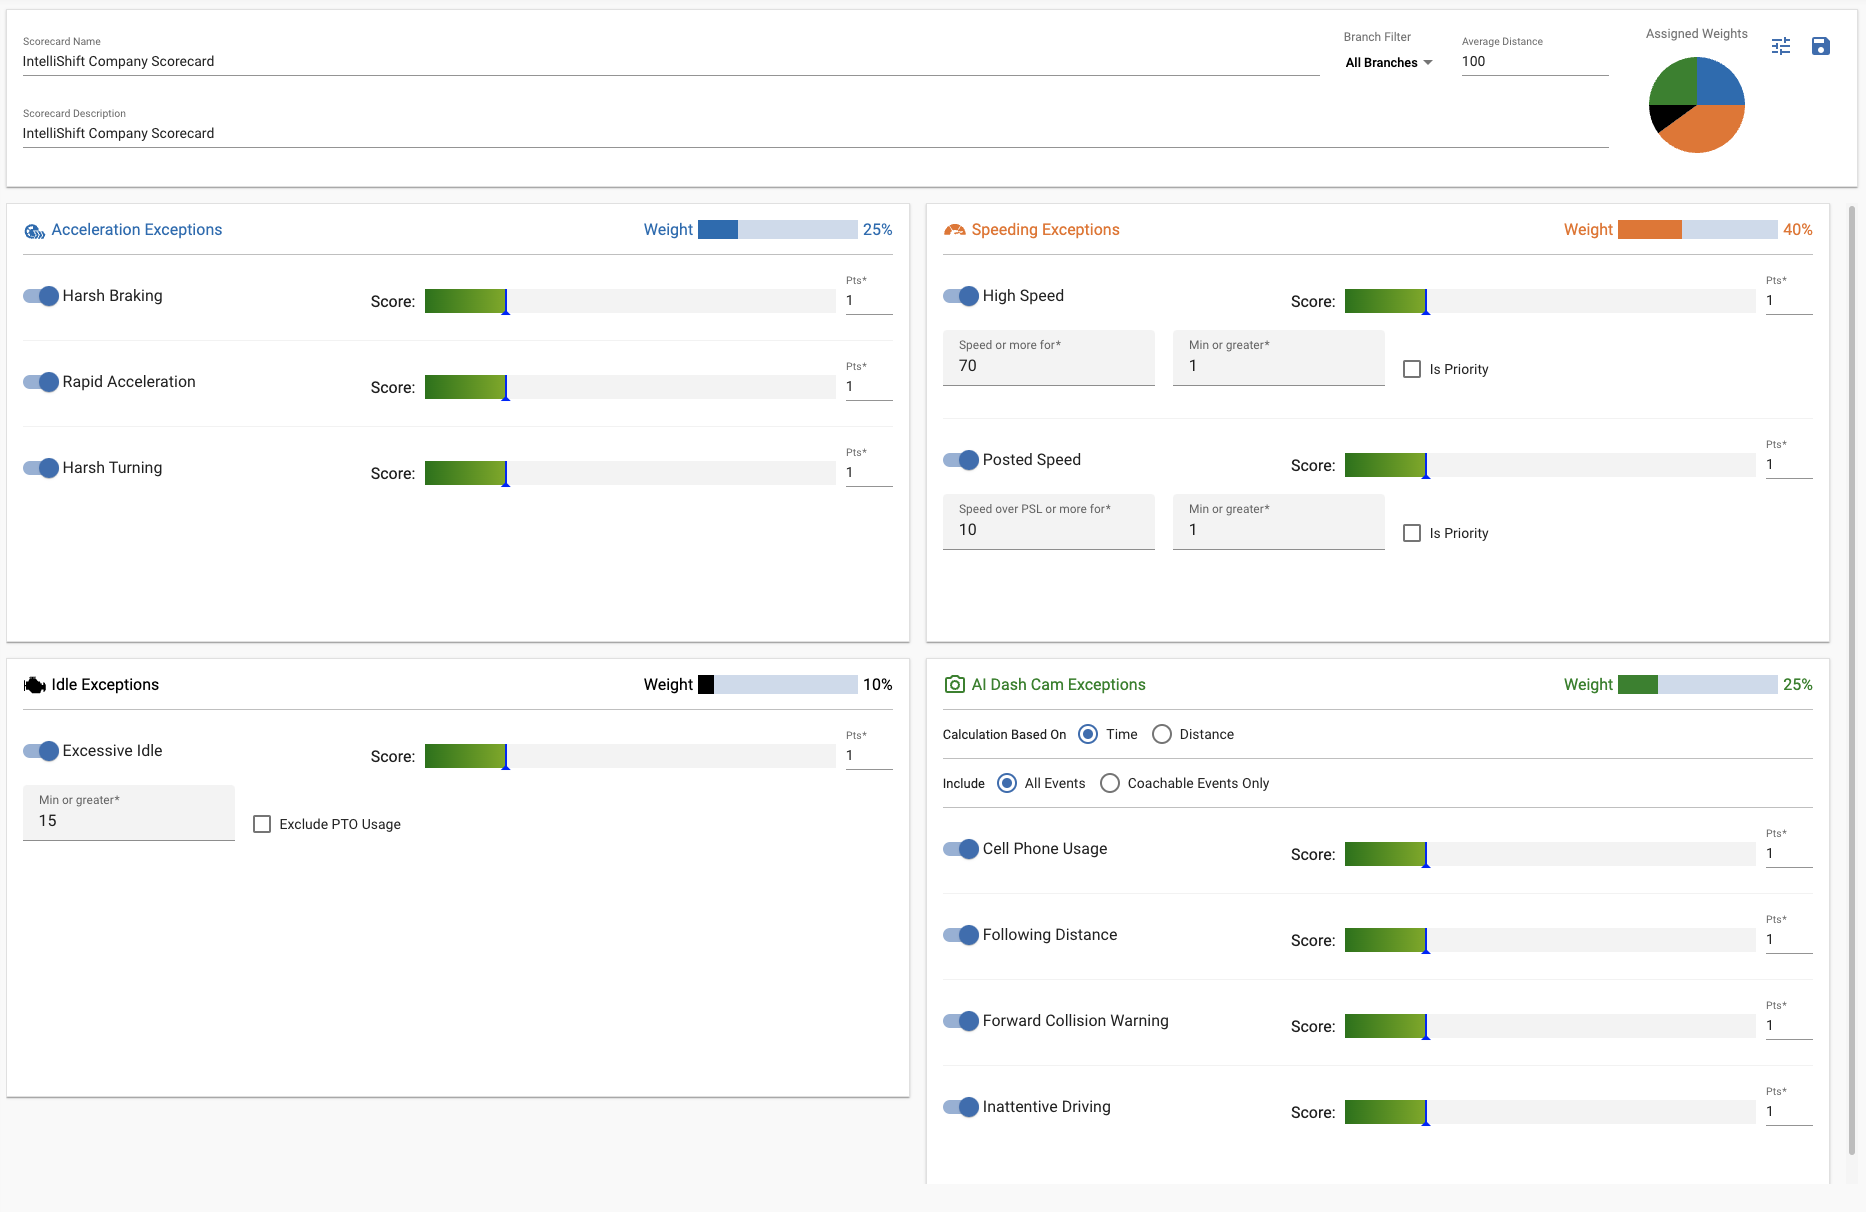The height and width of the screenshot is (1212, 1866).
Task: Click the Speeding Exceptions weight bar
Action: (1697, 230)
